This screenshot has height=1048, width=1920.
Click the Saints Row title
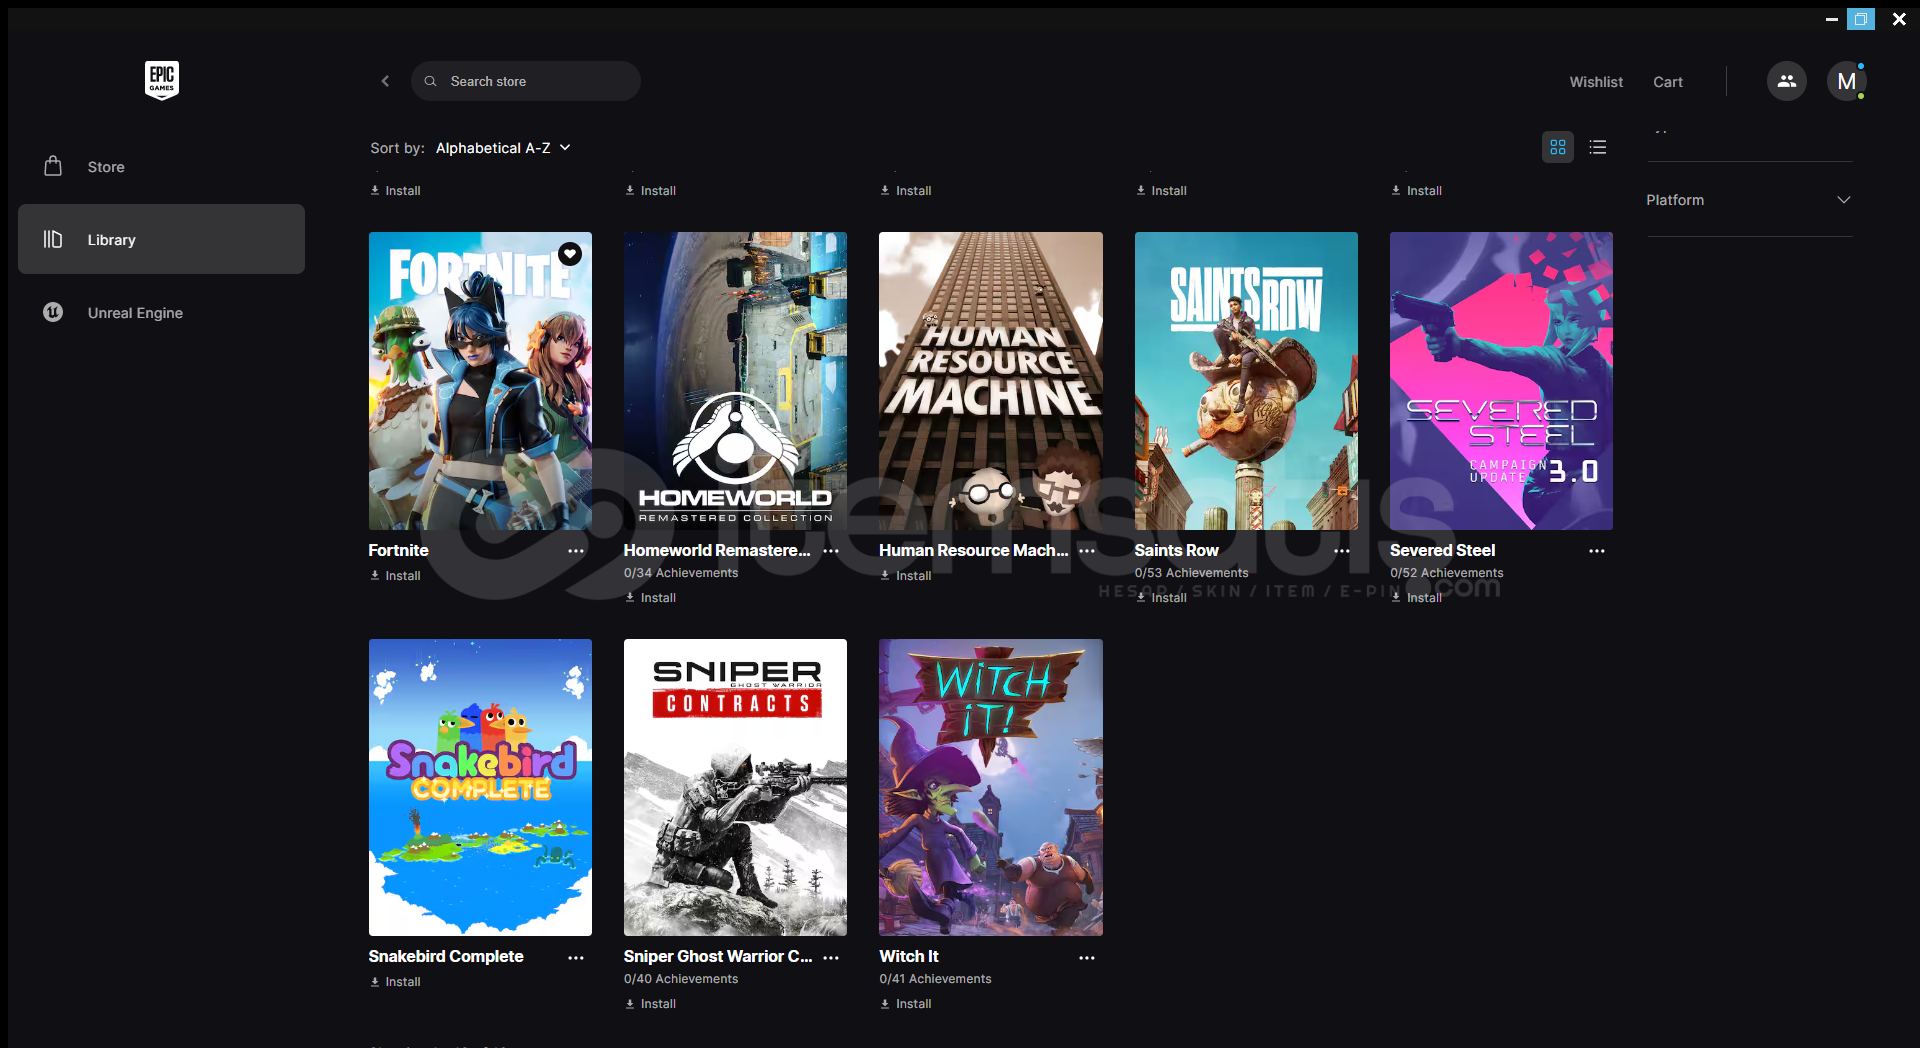(1176, 550)
